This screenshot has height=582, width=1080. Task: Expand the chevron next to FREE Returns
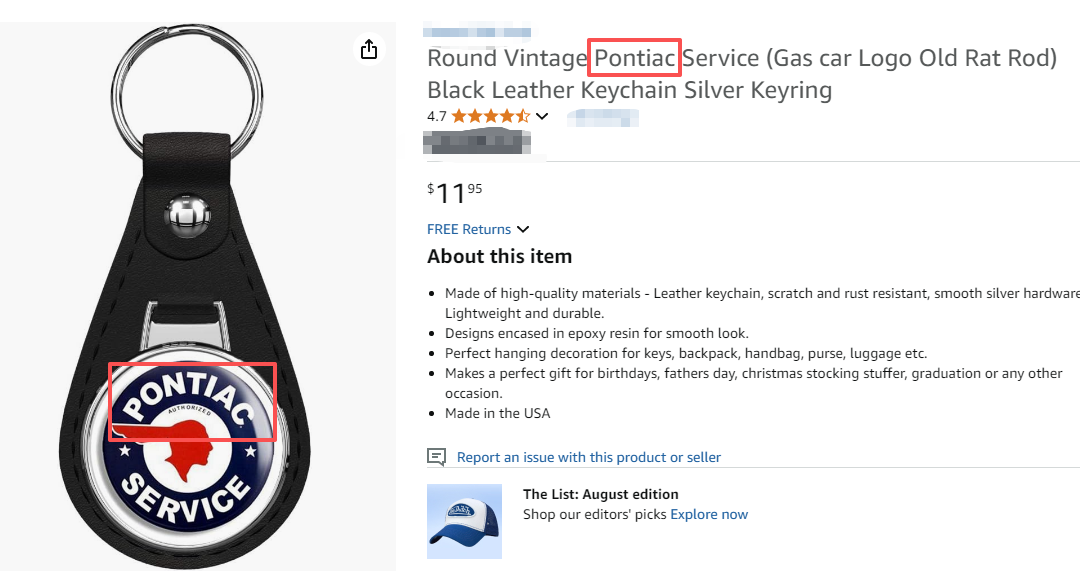[x=523, y=230]
